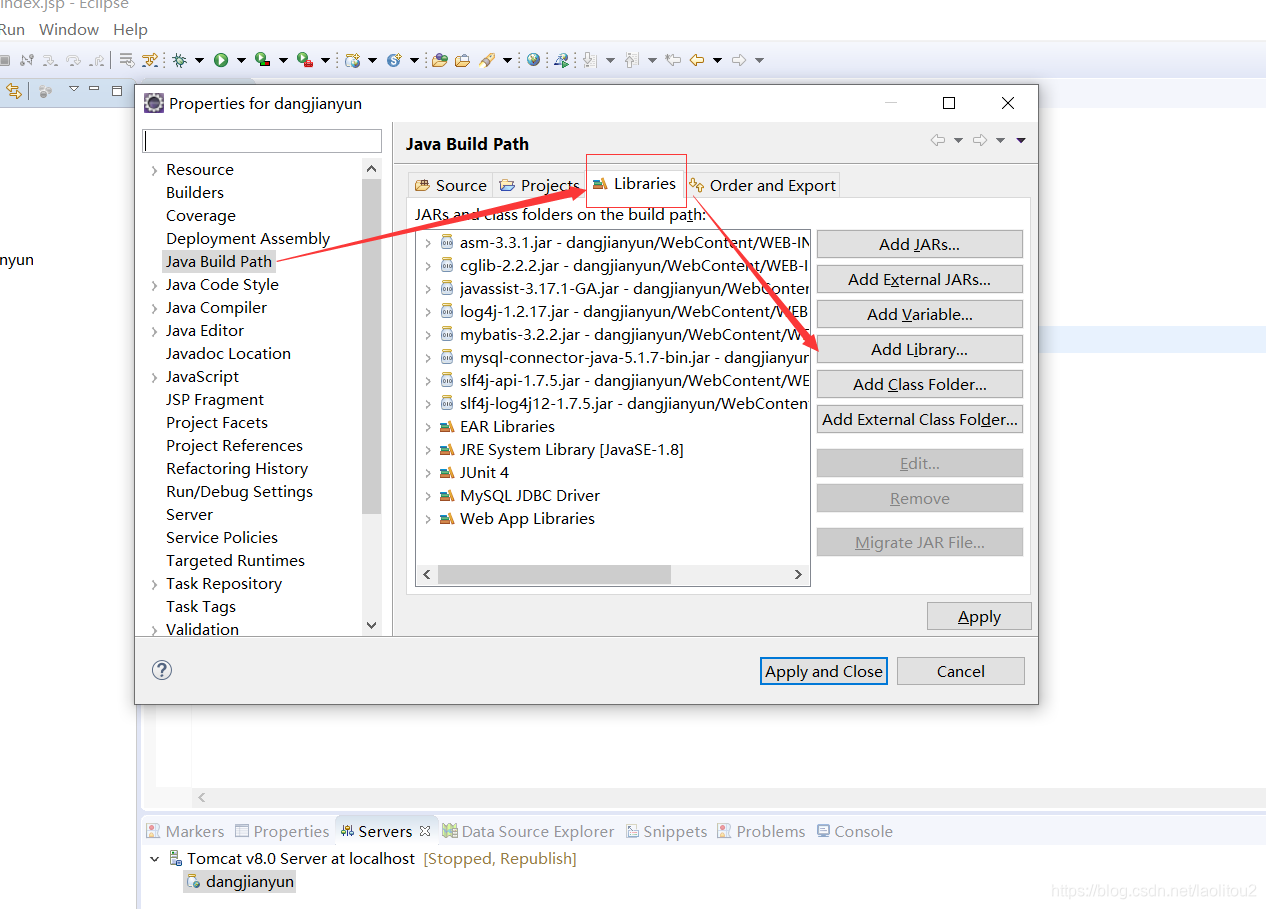Expand the Web App Libraries entry
This screenshot has height=909, width=1266.
pyautogui.click(x=428, y=519)
